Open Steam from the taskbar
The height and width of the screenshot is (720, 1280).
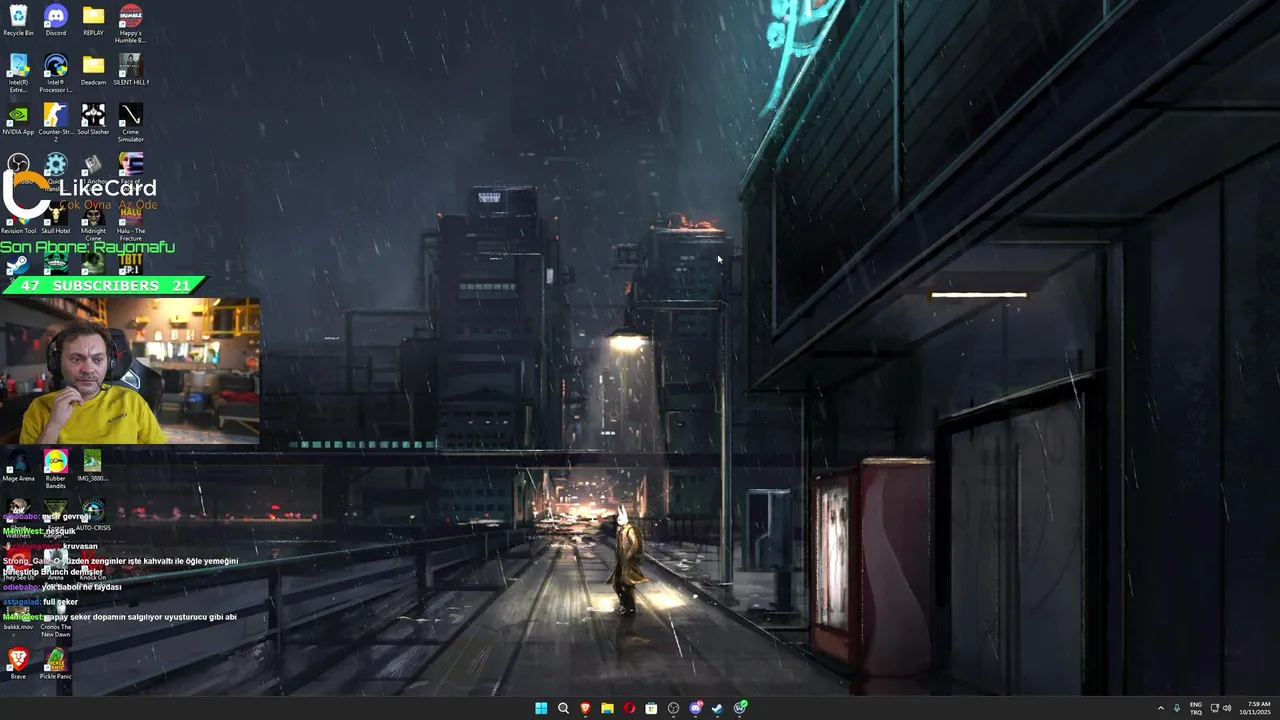tap(717, 708)
